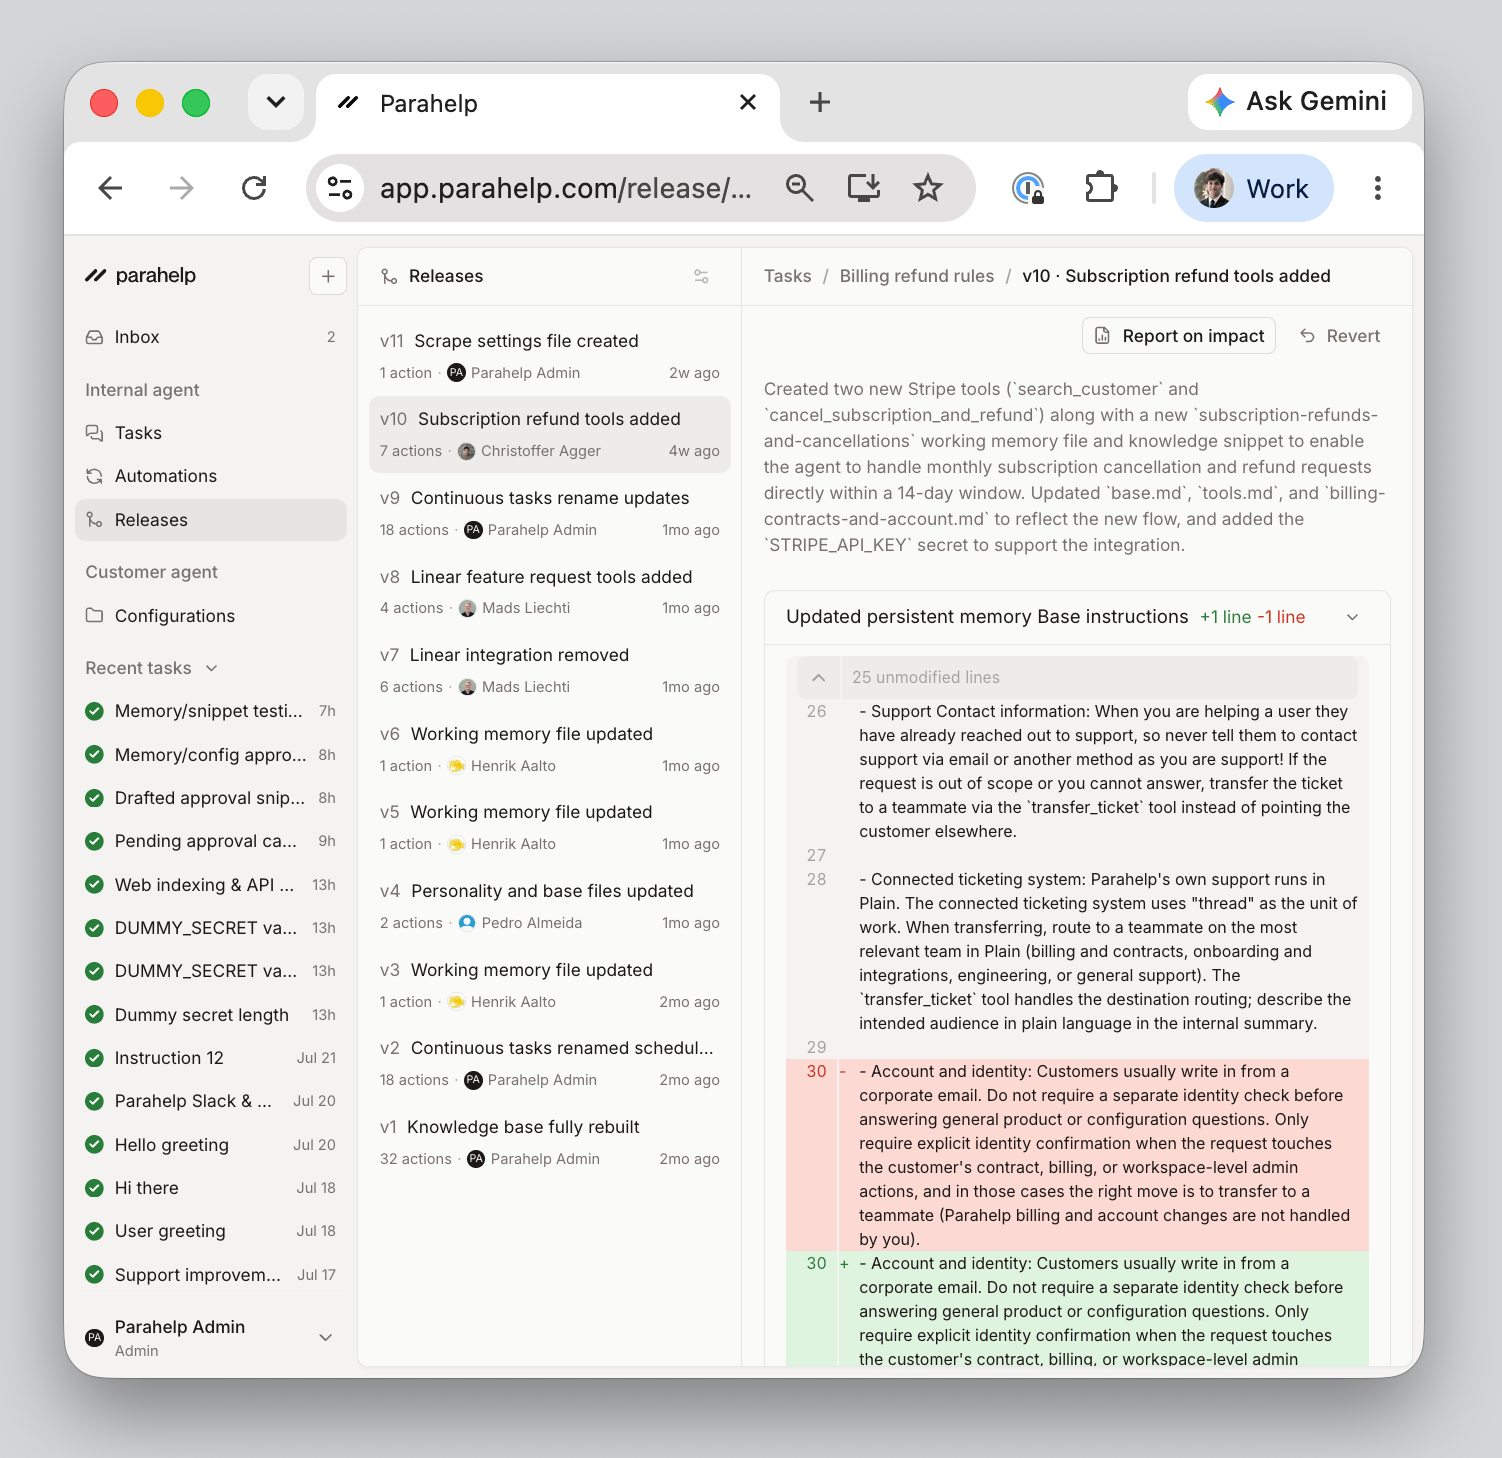Open a new browser tab
Viewport: 1502px width, 1458px height.
(x=820, y=102)
